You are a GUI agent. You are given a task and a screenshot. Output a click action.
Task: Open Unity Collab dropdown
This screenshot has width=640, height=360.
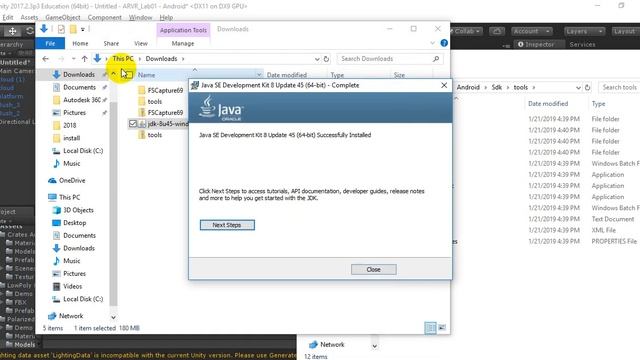(466, 31)
